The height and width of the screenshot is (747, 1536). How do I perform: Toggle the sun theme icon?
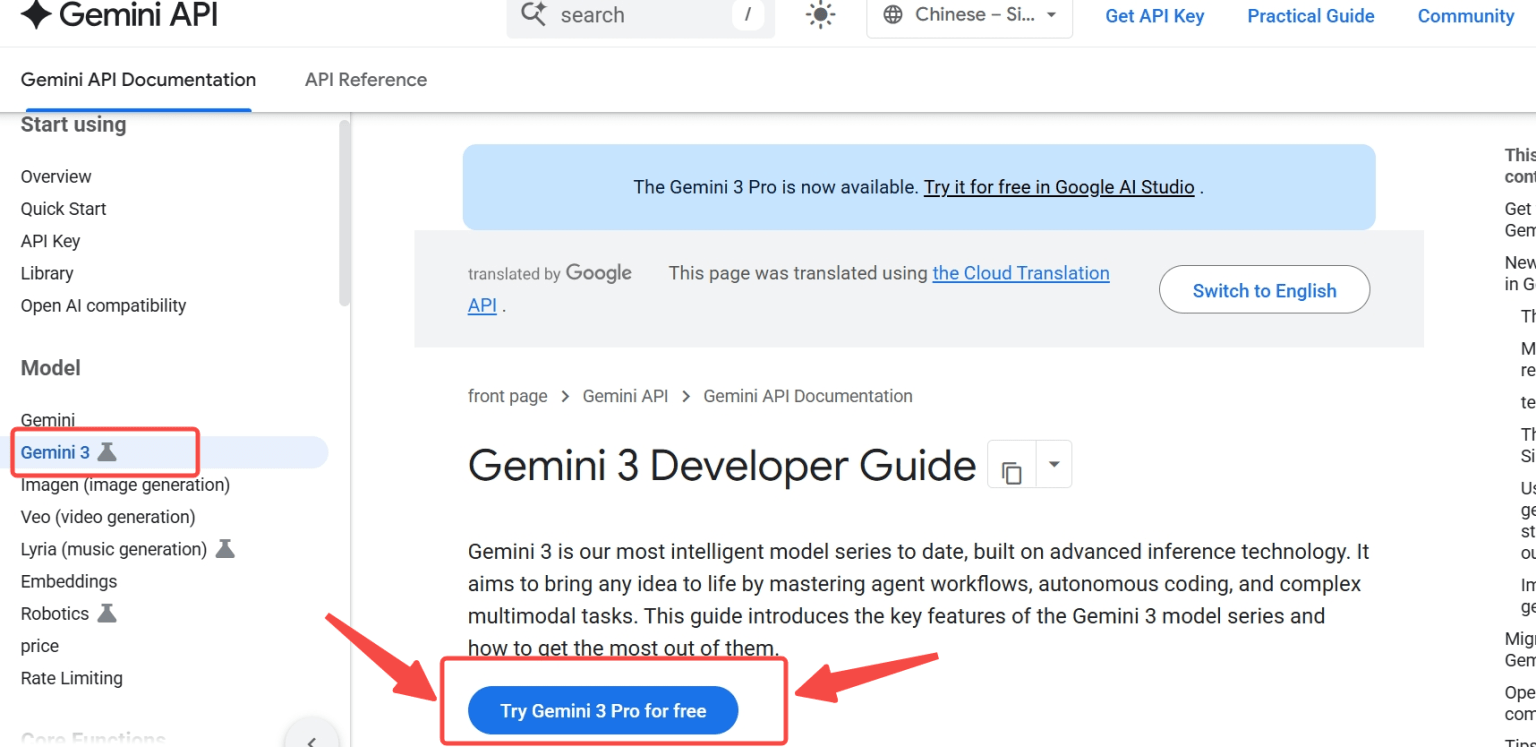click(x=820, y=14)
